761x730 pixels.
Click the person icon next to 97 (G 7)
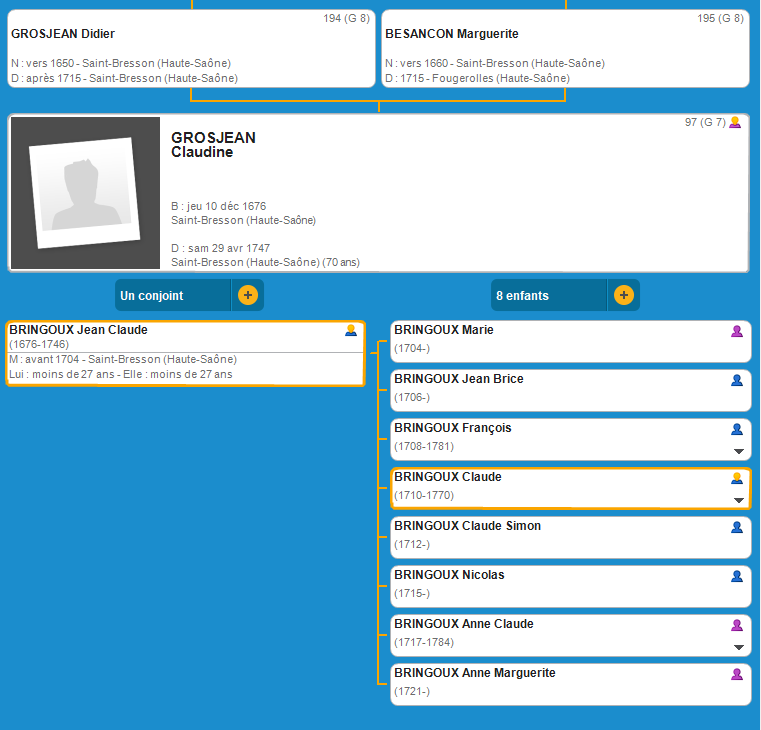[735, 122]
